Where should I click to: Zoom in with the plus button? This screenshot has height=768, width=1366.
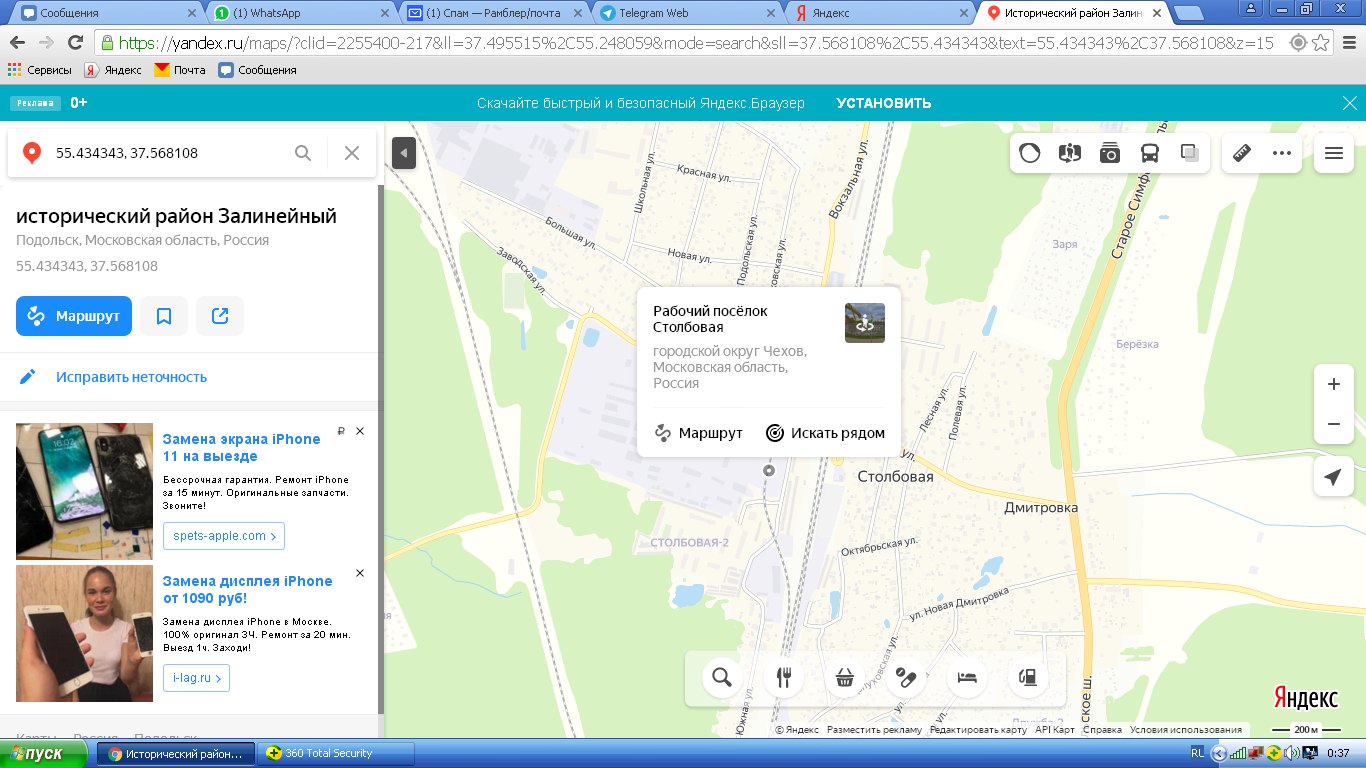click(x=1333, y=384)
